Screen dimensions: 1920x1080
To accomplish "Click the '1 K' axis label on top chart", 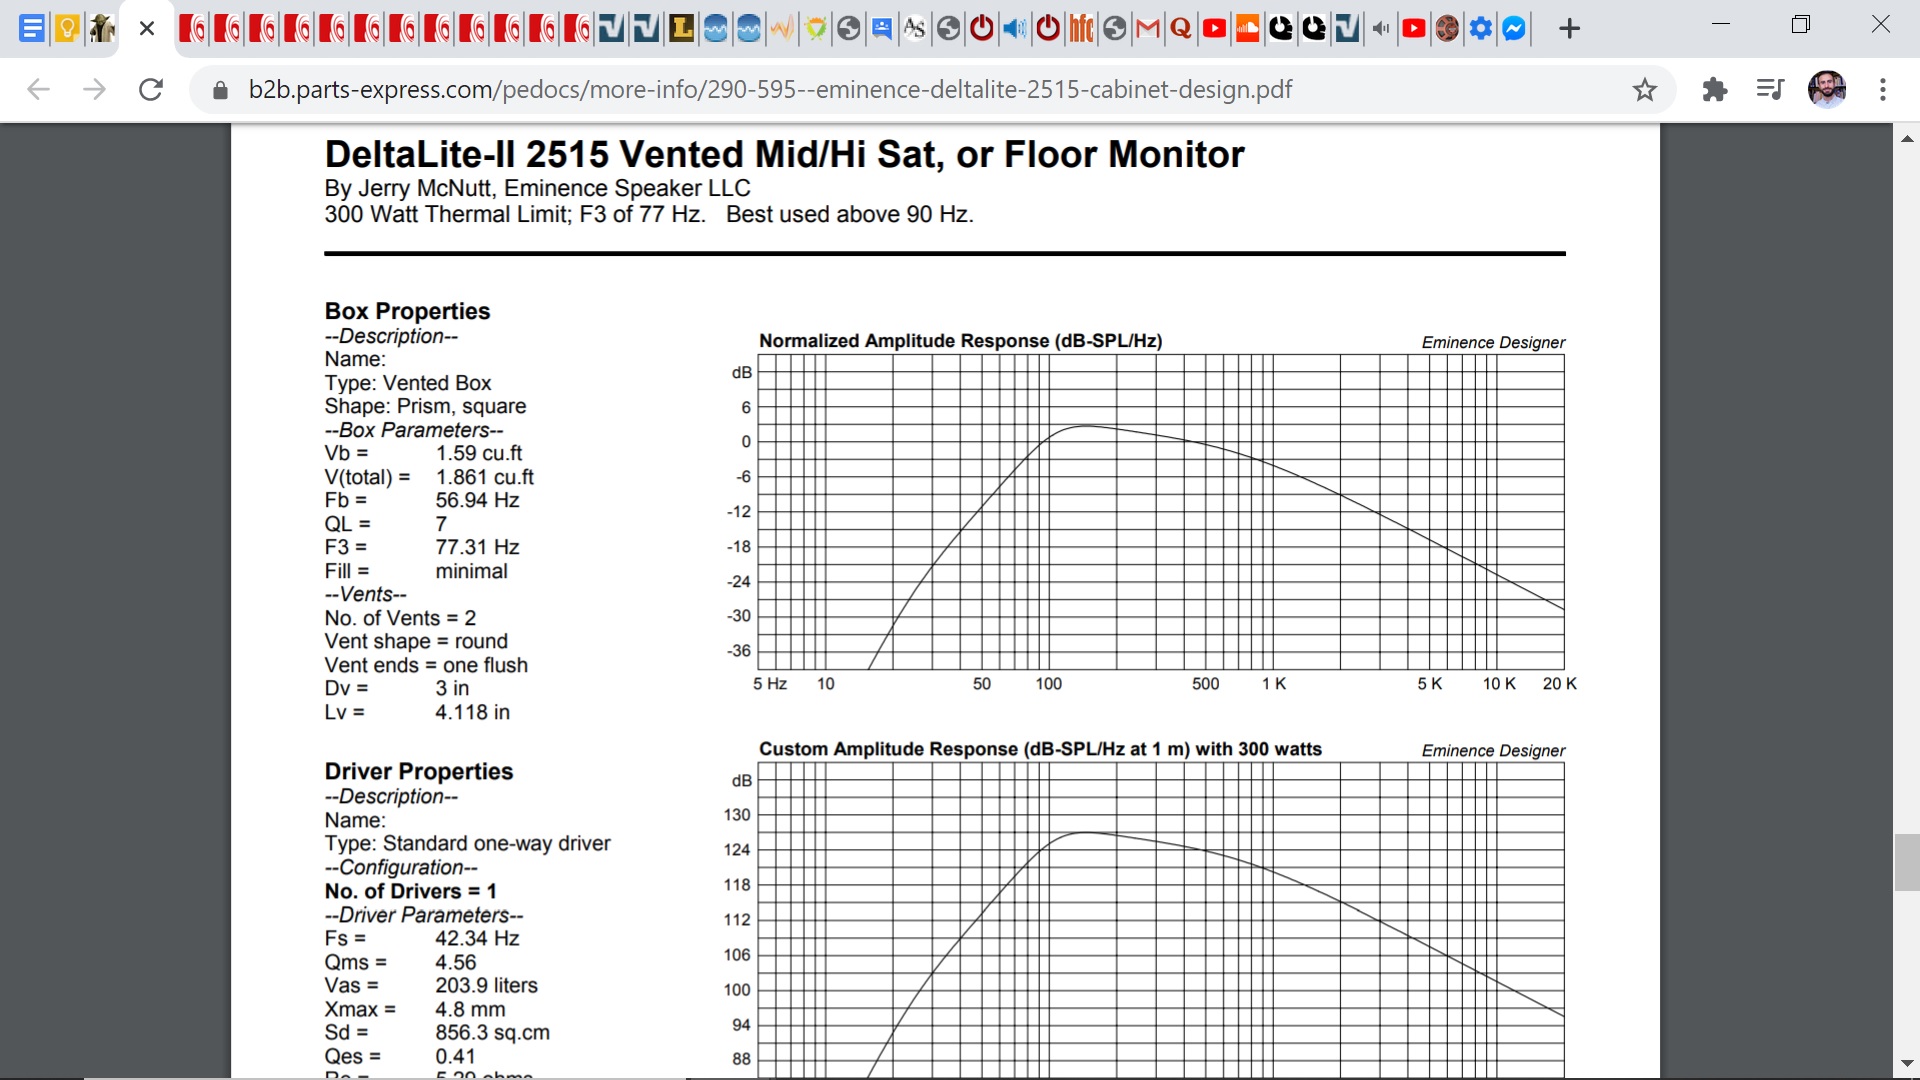I will point(1274,684).
